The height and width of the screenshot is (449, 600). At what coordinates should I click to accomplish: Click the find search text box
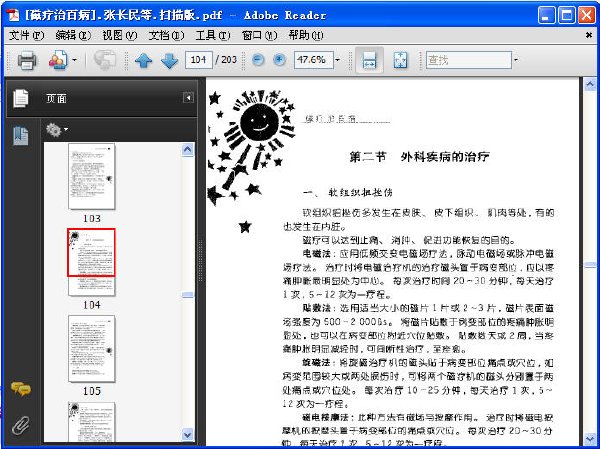coord(469,60)
